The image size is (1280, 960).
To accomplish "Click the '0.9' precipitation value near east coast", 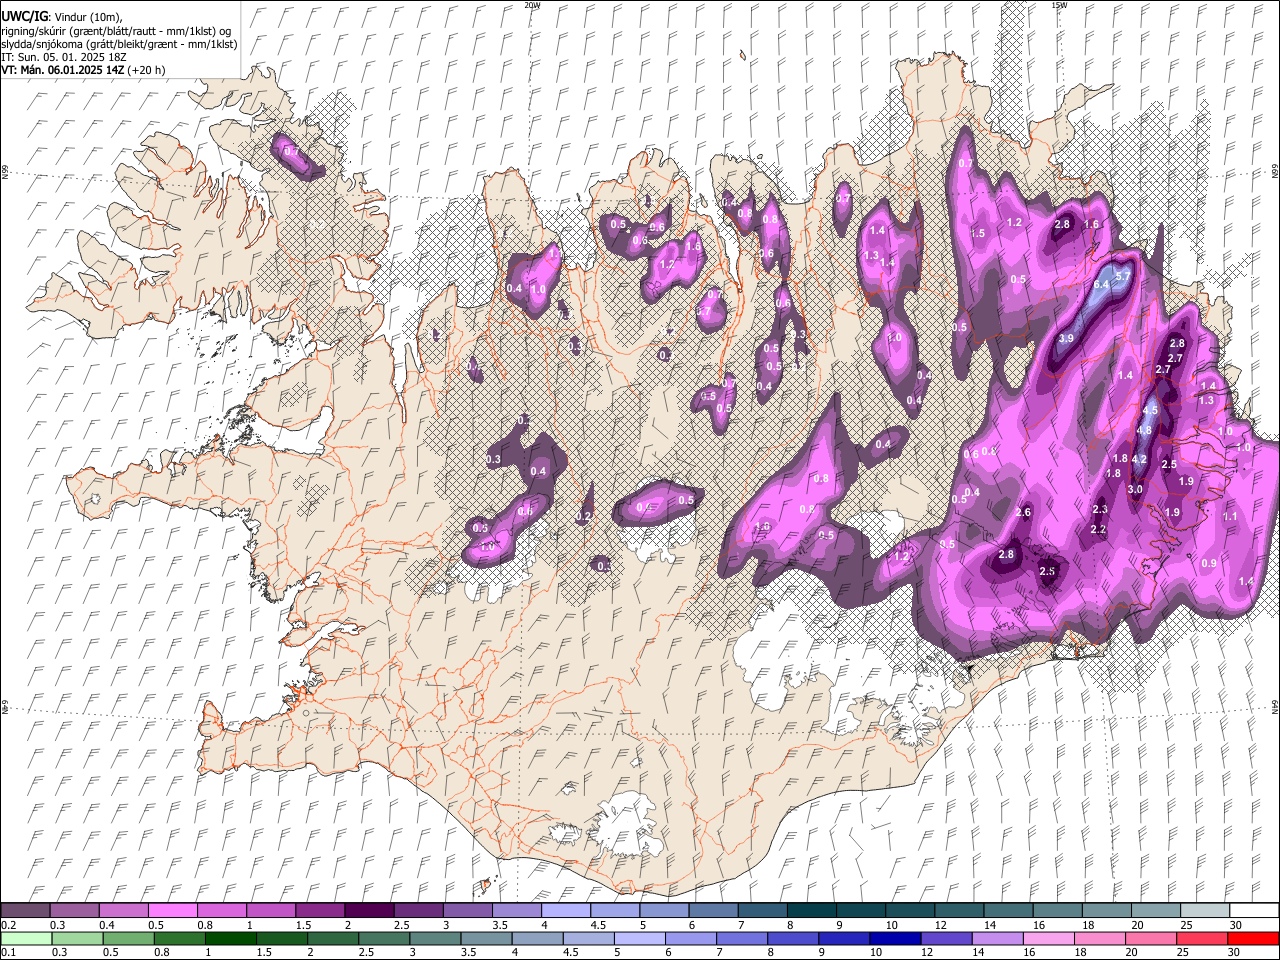I will [1209, 564].
